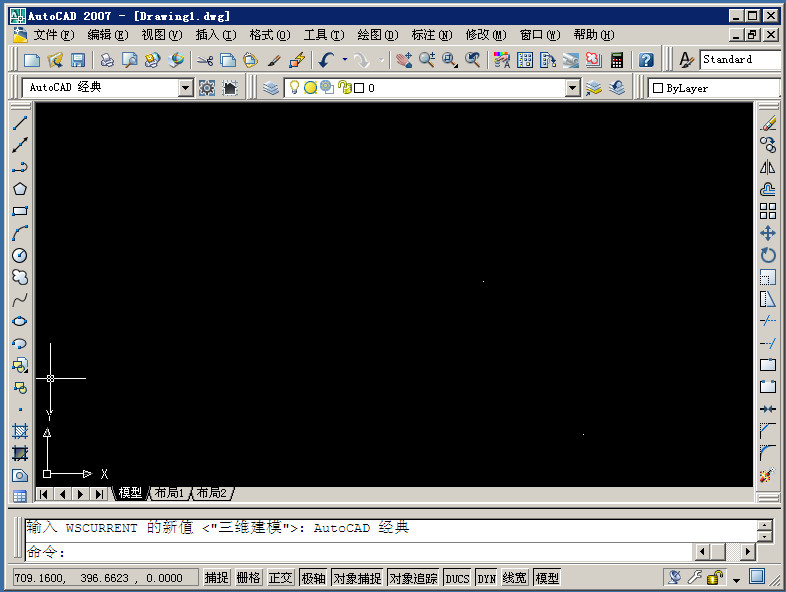
Task: Select the Rectangle drawing tool
Action: click(19, 211)
